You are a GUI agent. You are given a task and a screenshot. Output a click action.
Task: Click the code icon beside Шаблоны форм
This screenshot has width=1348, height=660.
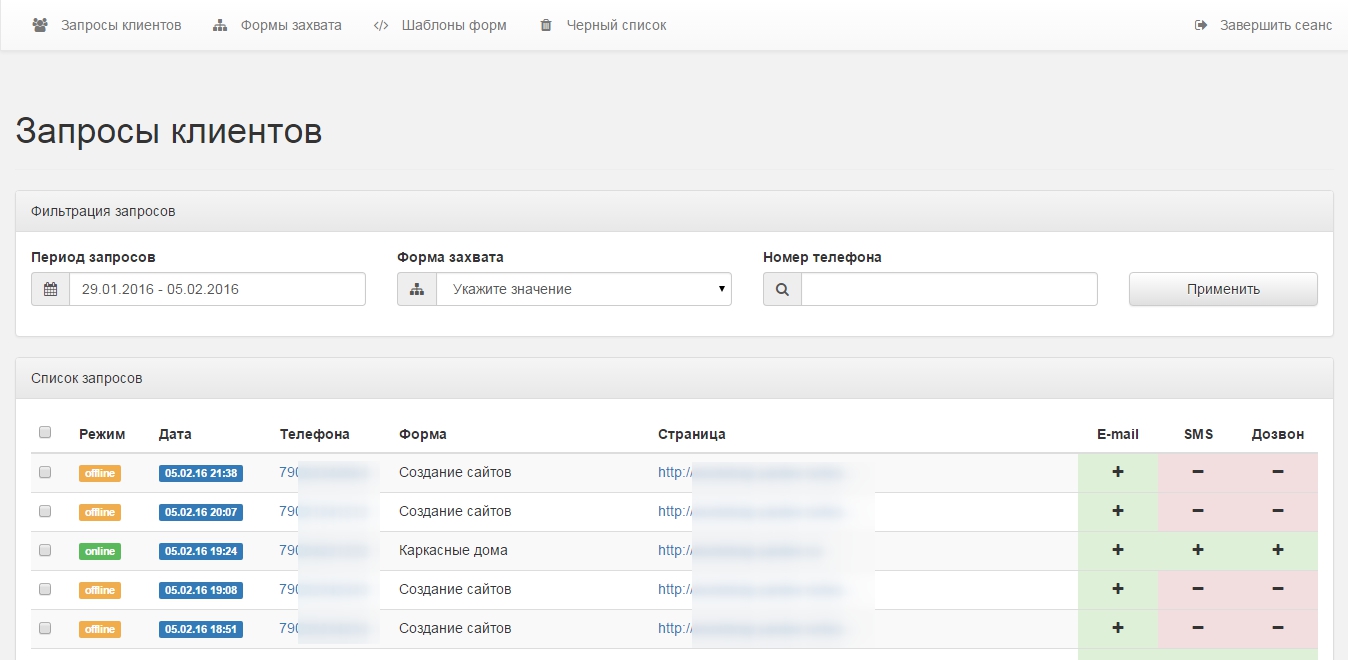(x=380, y=25)
